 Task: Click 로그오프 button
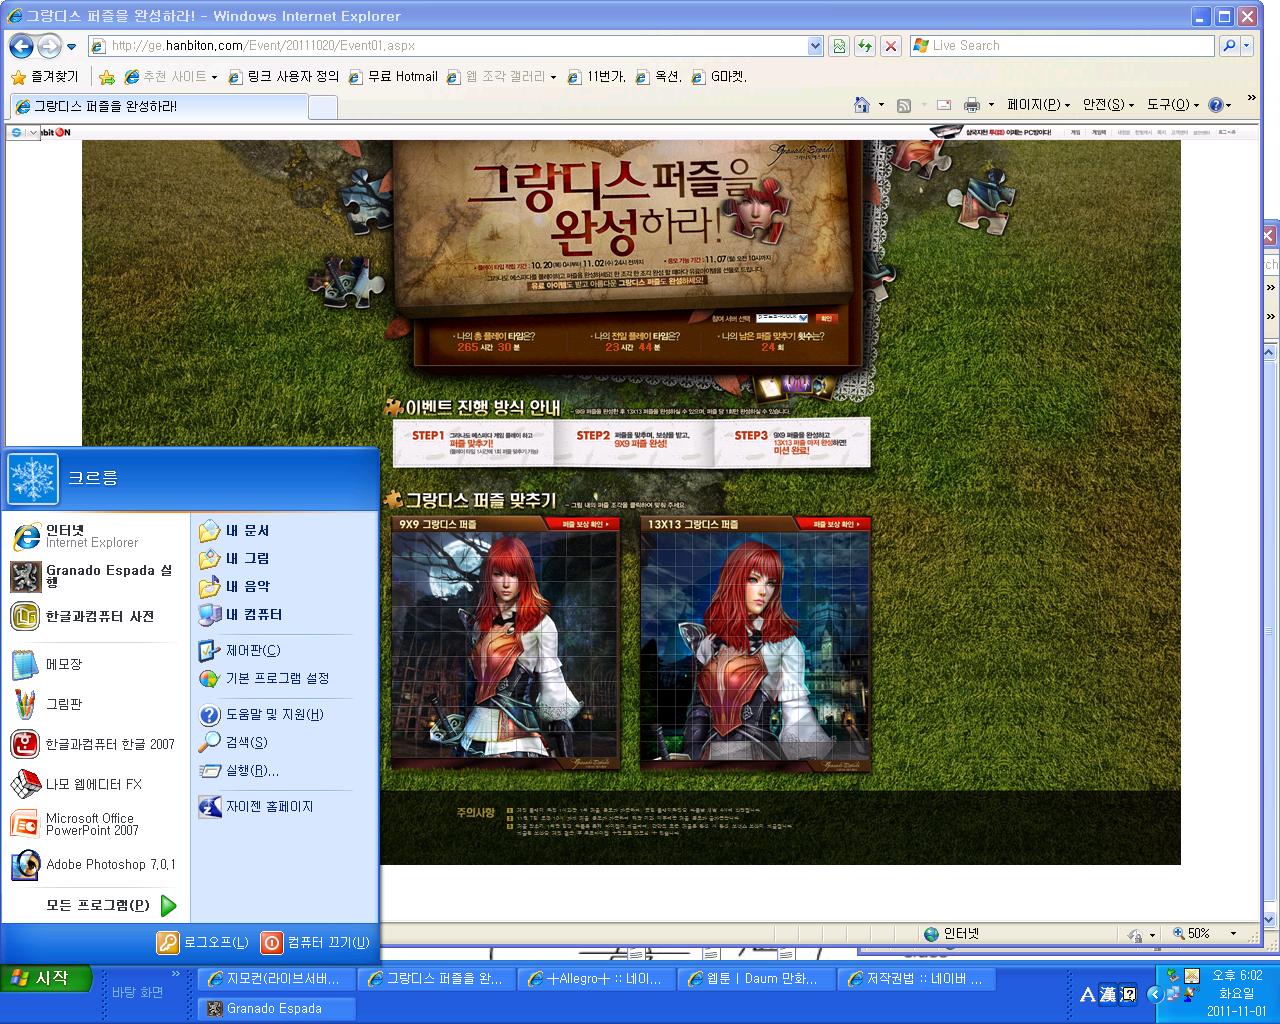point(203,942)
